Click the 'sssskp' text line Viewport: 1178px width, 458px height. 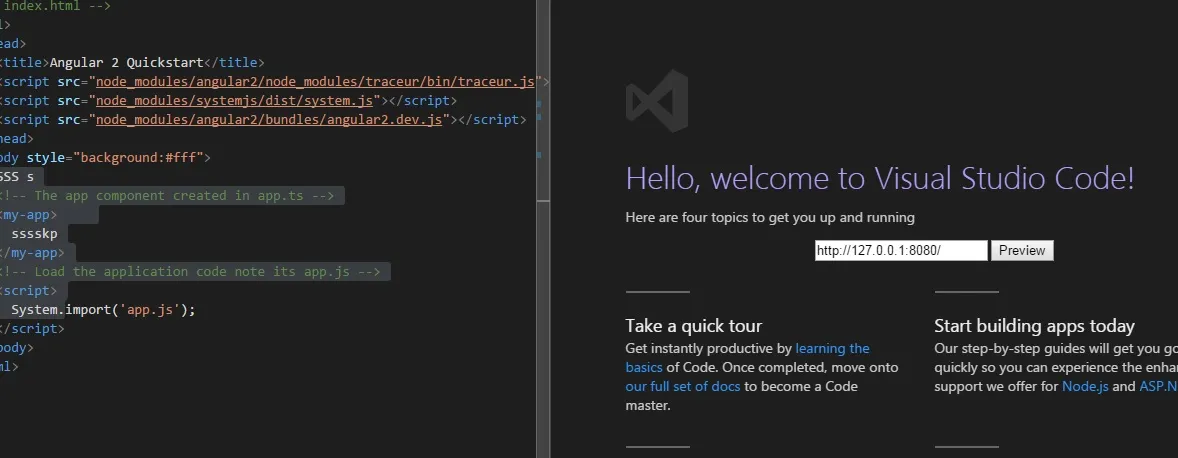pyautogui.click(x=34, y=234)
